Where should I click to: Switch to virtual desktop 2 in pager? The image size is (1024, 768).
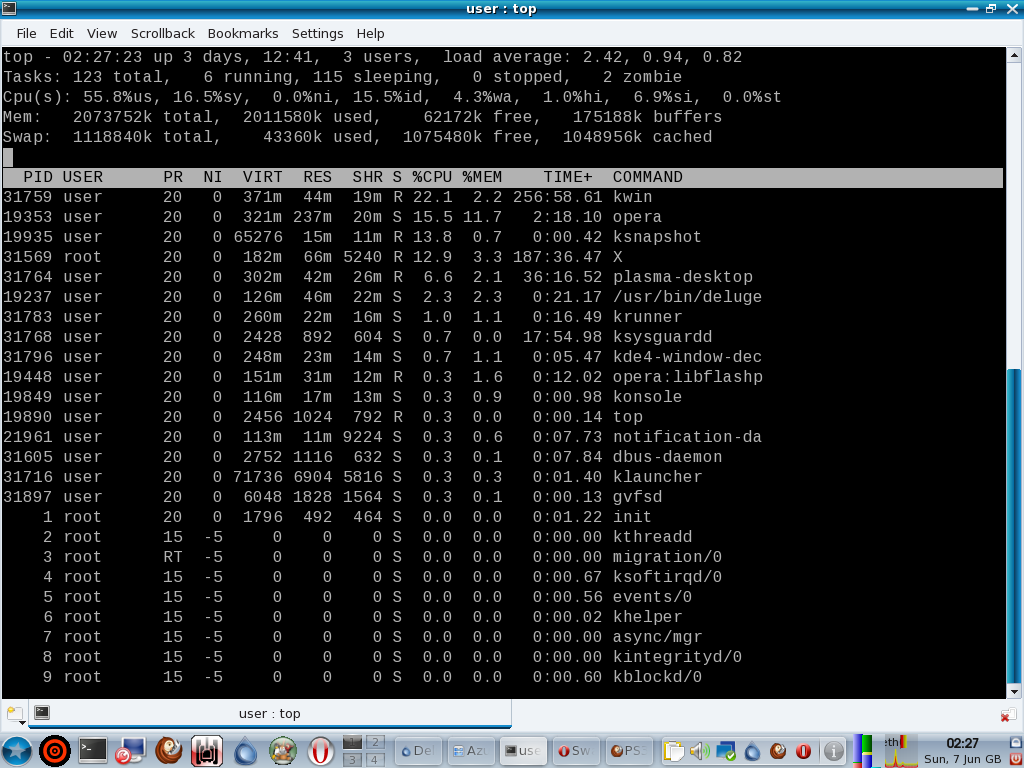[x=375, y=742]
